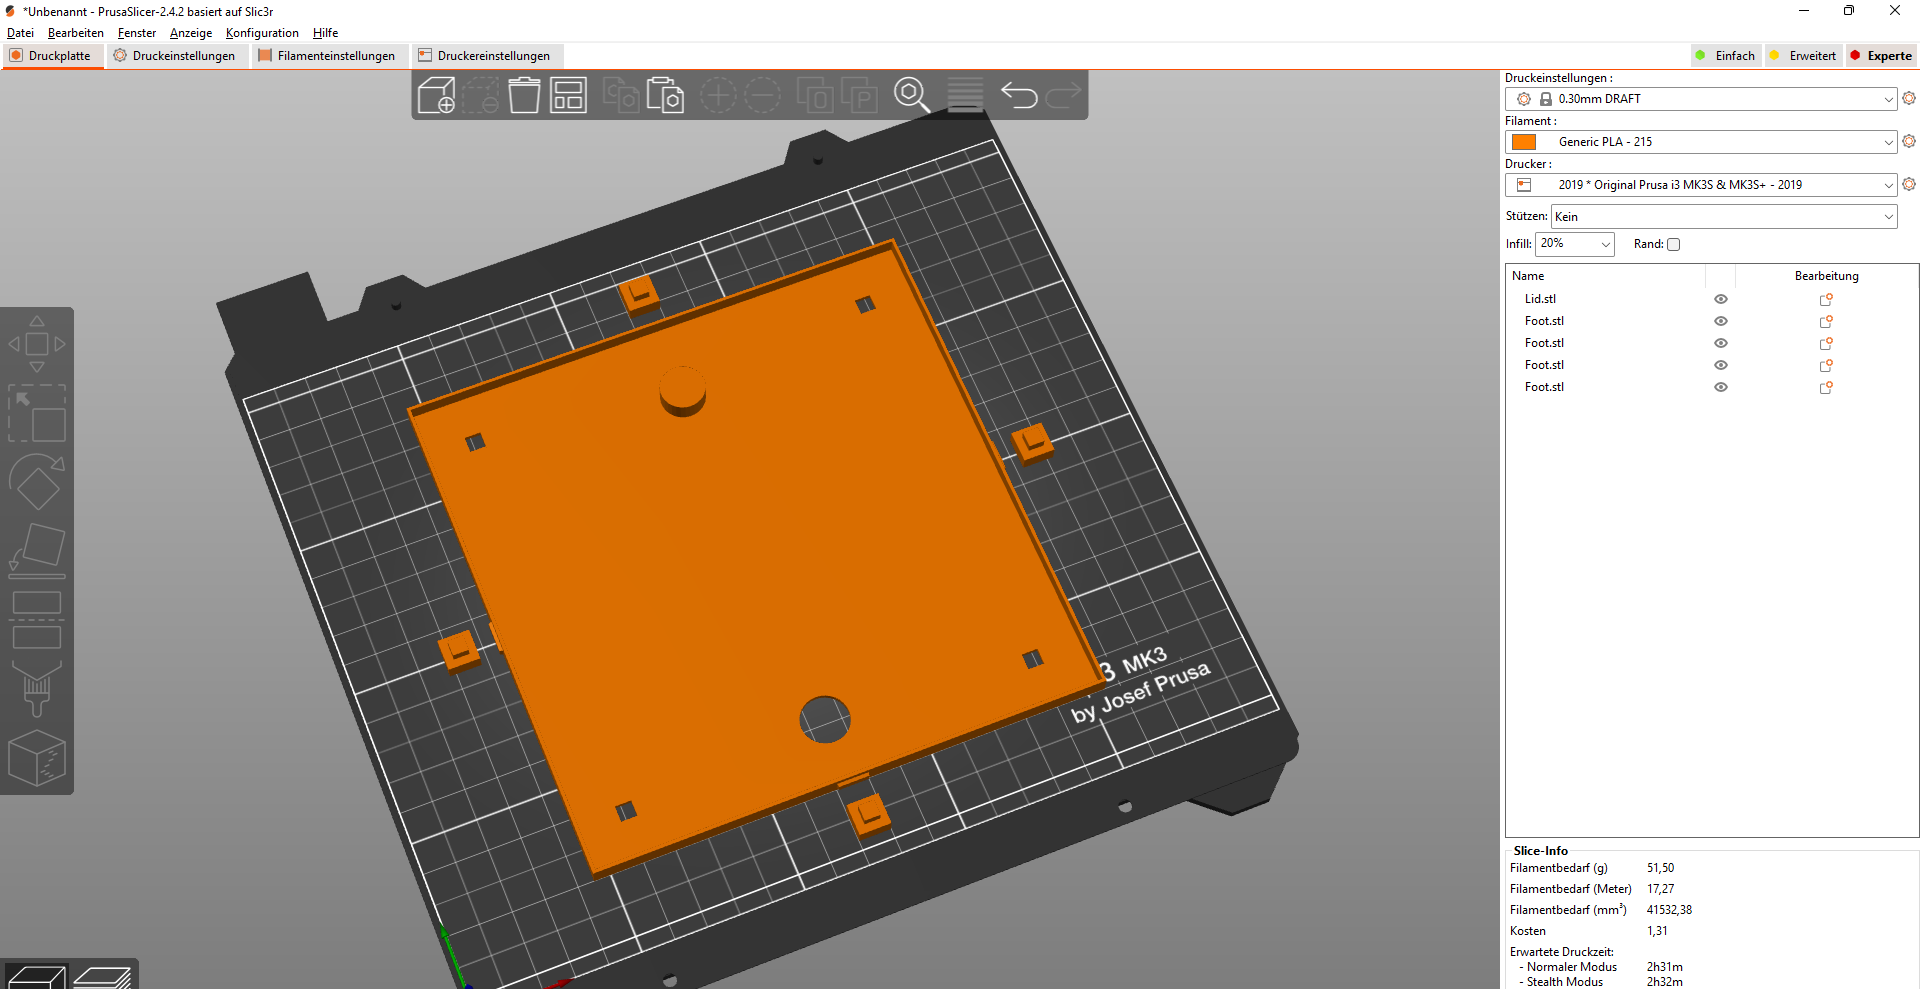
Task: Open the Konfiguration menu
Action: pos(262,33)
